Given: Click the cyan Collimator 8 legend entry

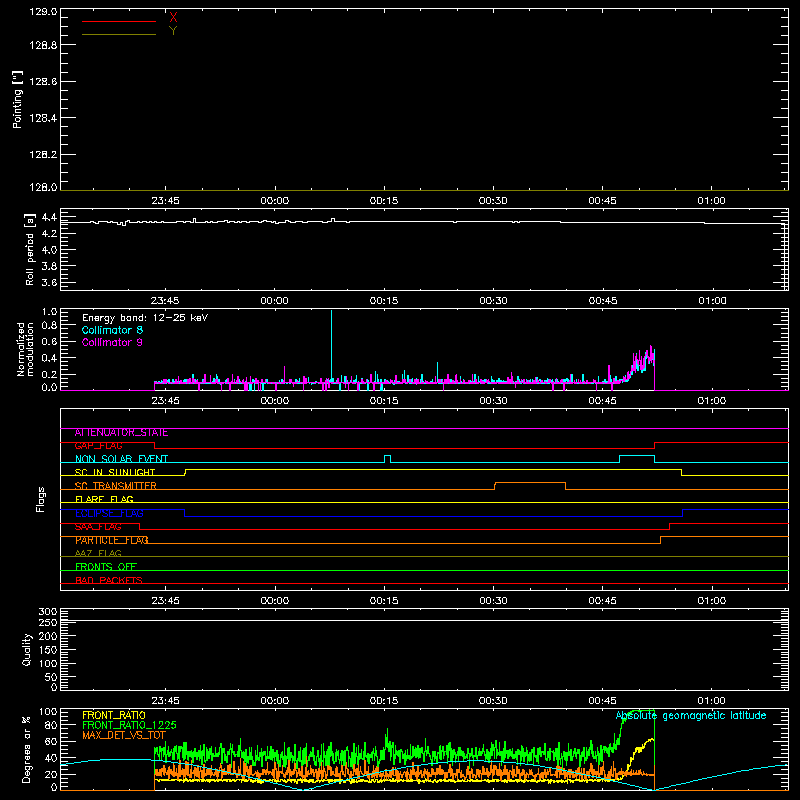Looking at the screenshot, I should (x=112, y=330).
